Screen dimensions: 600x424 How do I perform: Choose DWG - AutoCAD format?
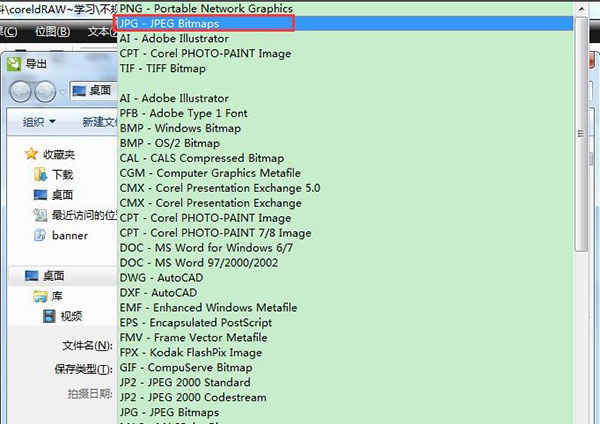346,277
